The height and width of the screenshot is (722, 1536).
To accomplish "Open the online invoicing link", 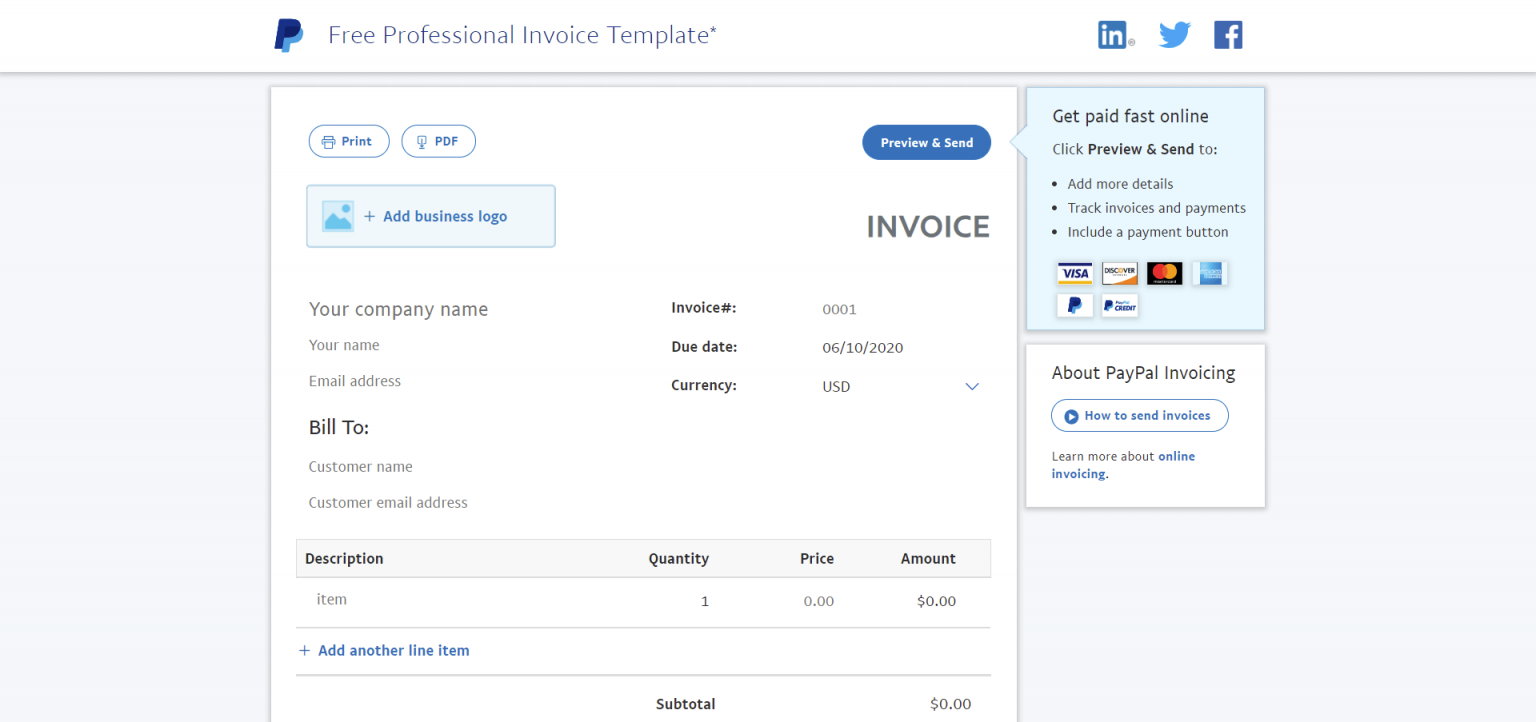I will tap(1176, 456).
